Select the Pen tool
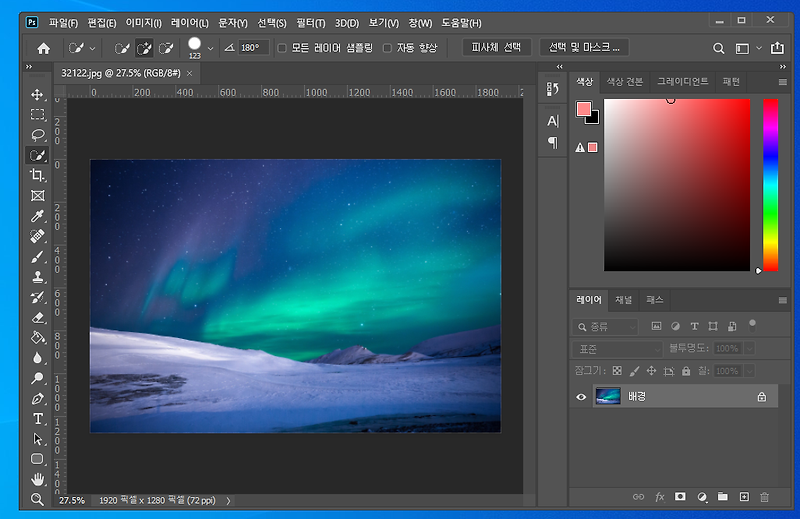The width and height of the screenshot is (800, 519). click(x=37, y=399)
